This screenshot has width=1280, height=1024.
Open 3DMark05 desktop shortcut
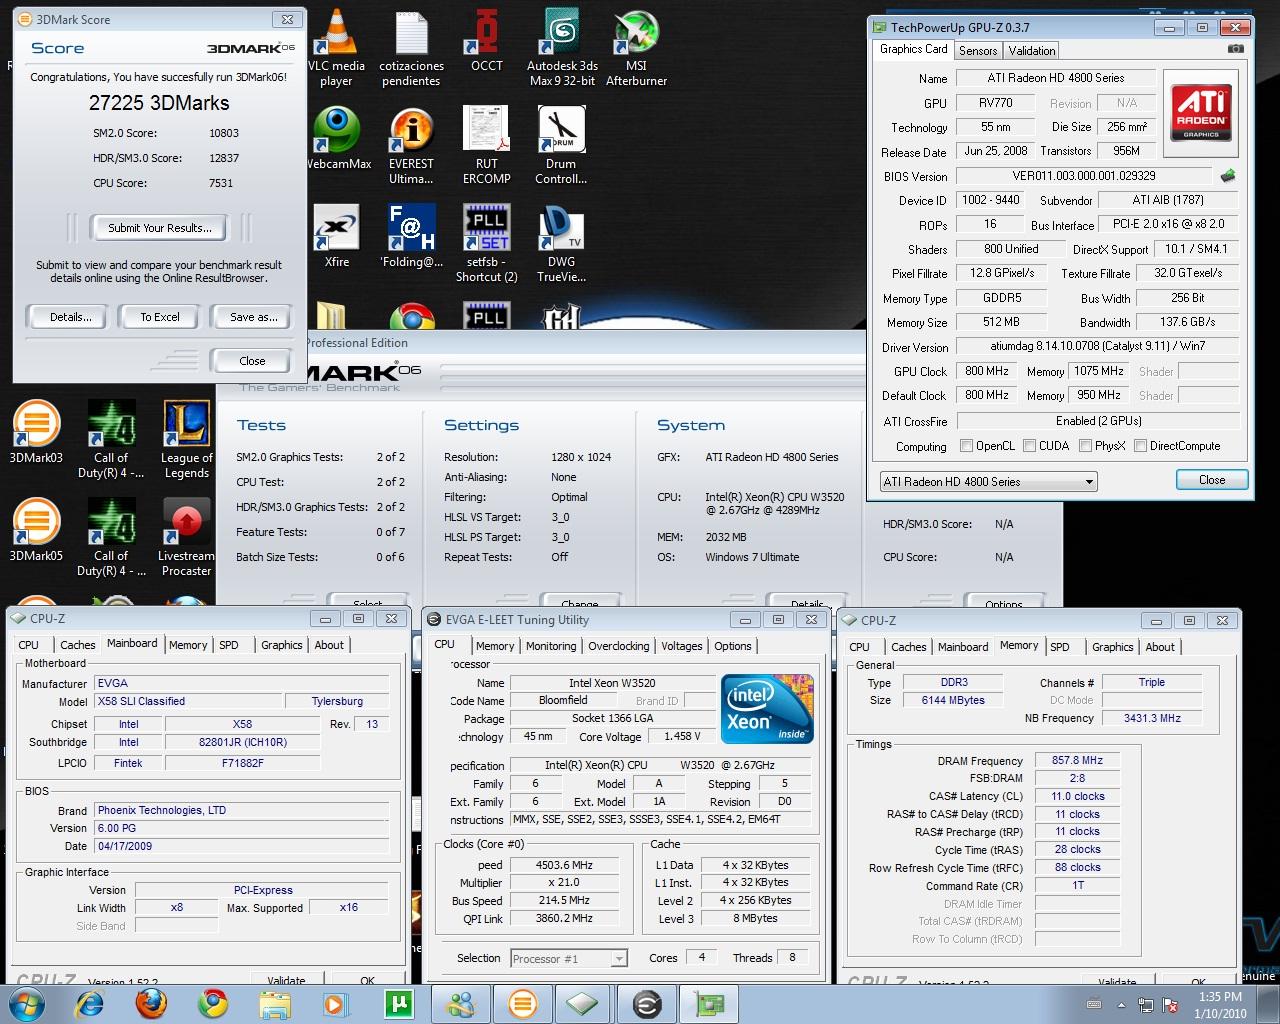point(36,530)
